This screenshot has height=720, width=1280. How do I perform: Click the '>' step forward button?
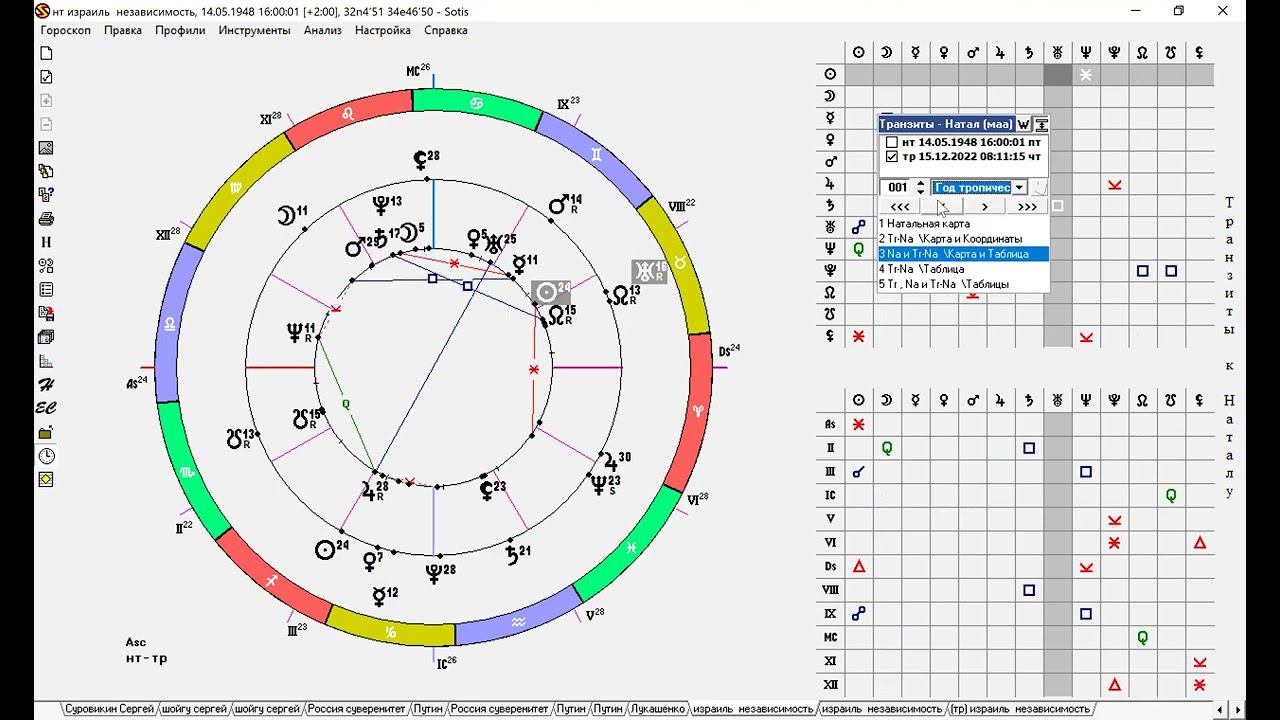[x=985, y=207]
